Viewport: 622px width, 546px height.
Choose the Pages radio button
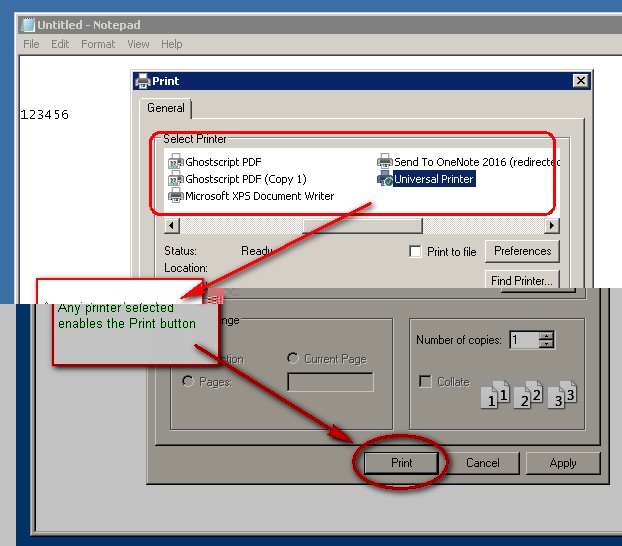click(x=188, y=382)
